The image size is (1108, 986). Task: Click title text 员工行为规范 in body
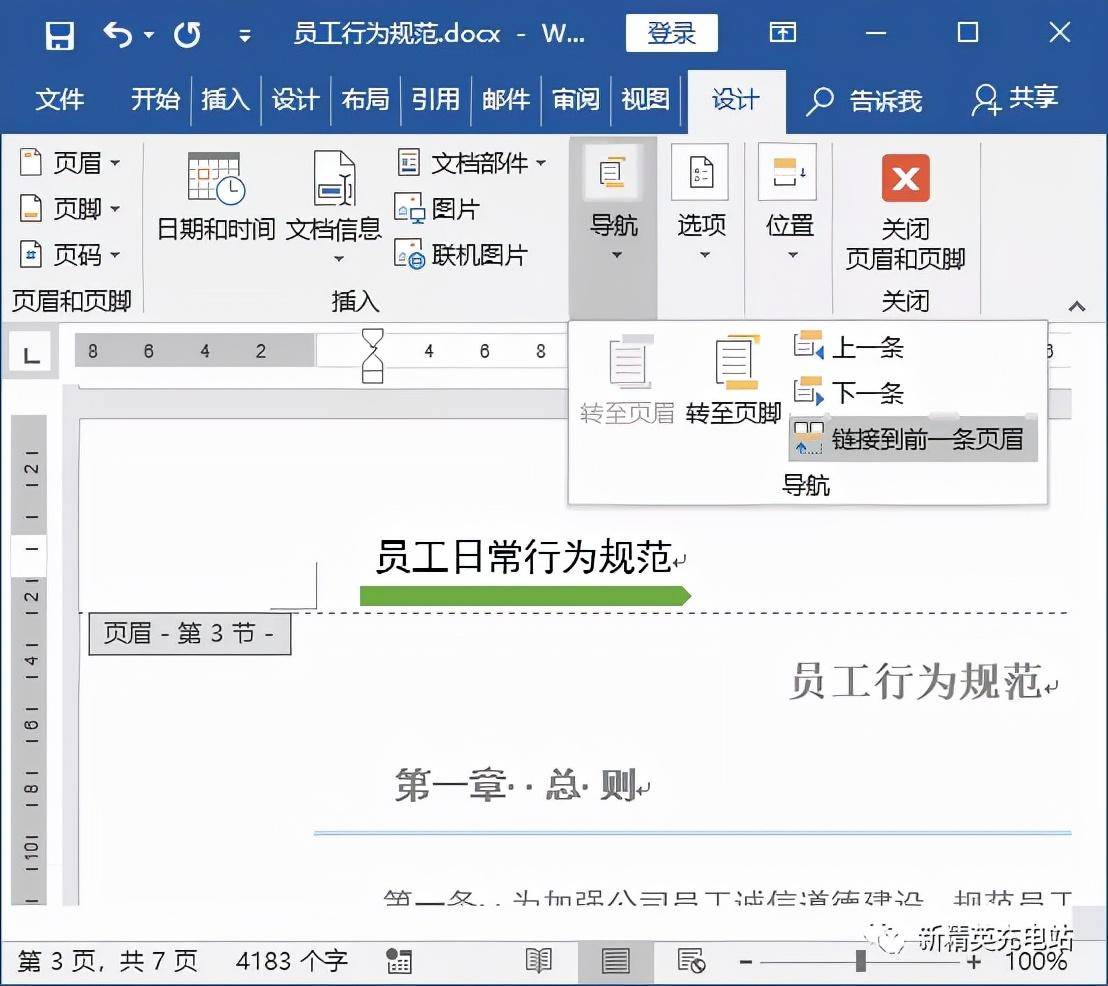915,681
